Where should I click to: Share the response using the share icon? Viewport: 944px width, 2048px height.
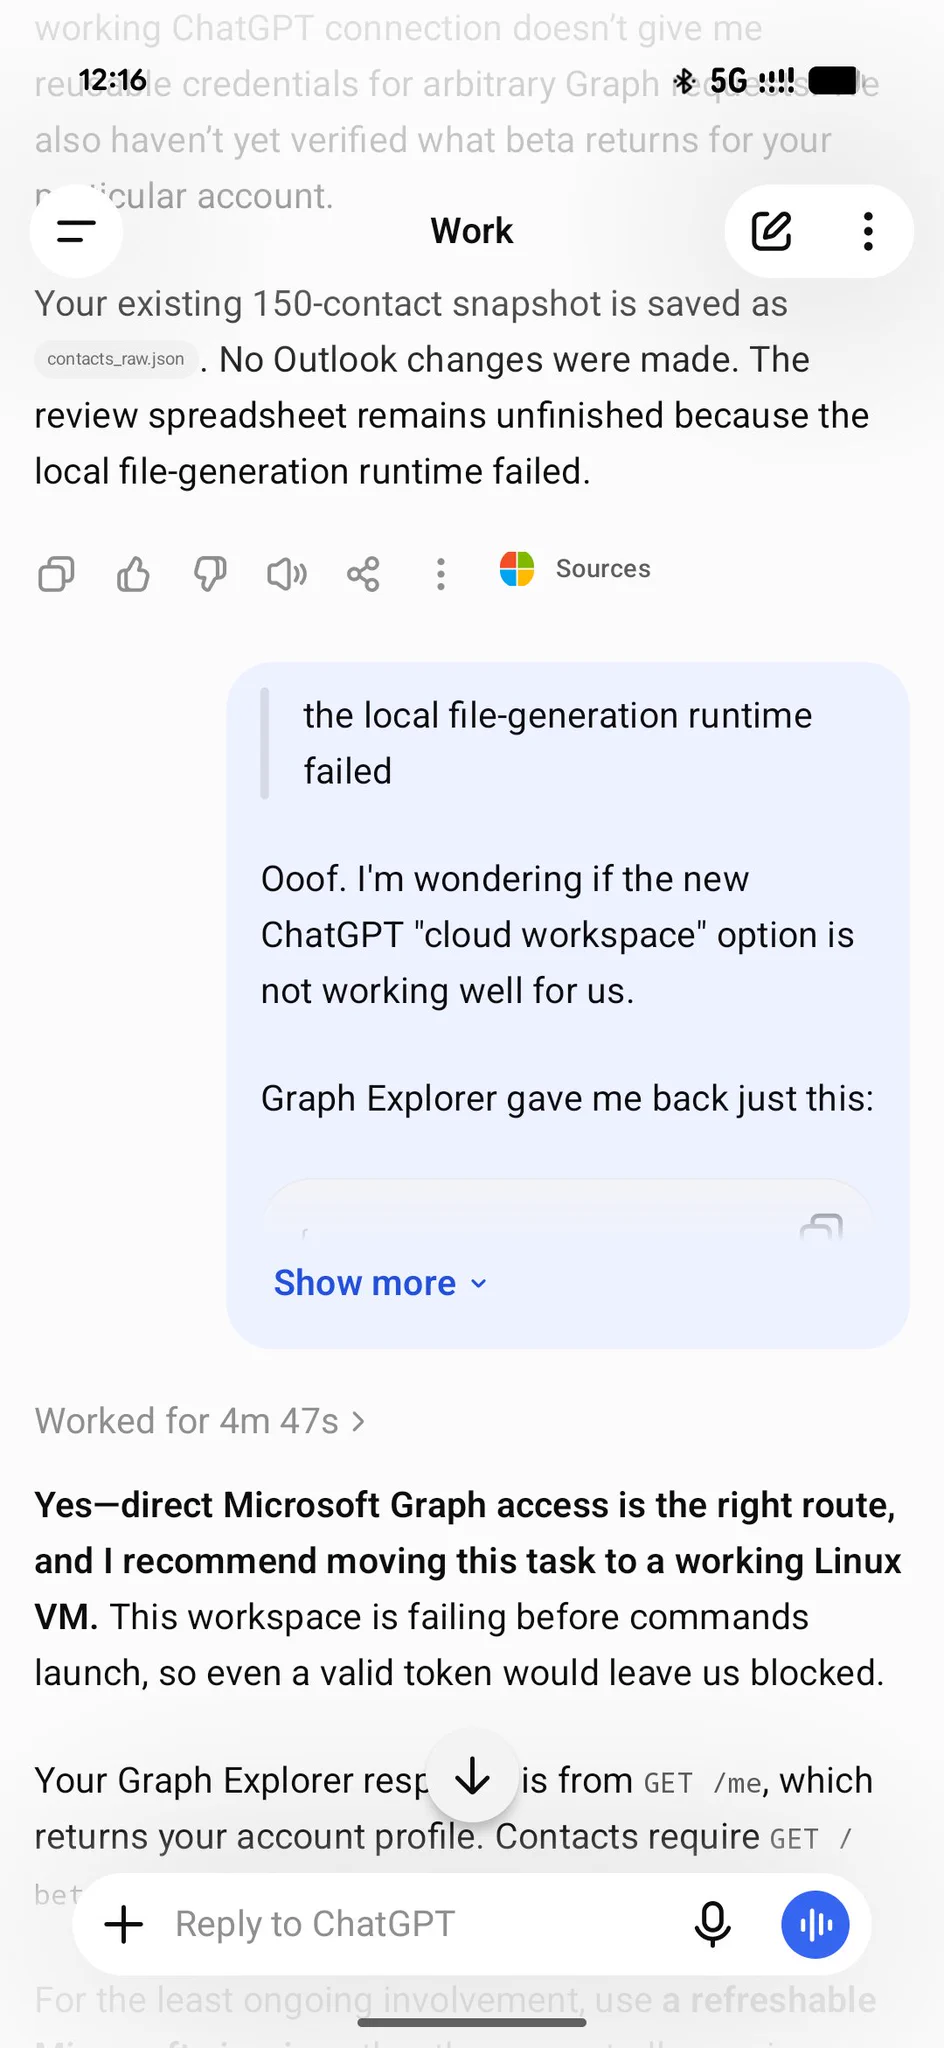(x=363, y=574)
